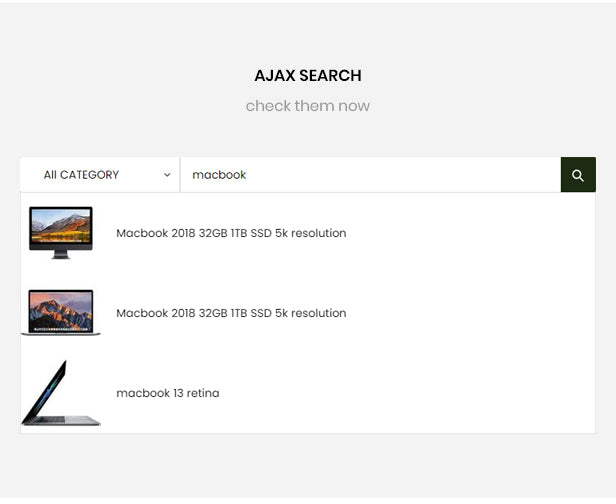The width and height of the screenshot is (616, 504).
Task: Click the typed word "macbook" in search box
Action: [x=219, y=175]
